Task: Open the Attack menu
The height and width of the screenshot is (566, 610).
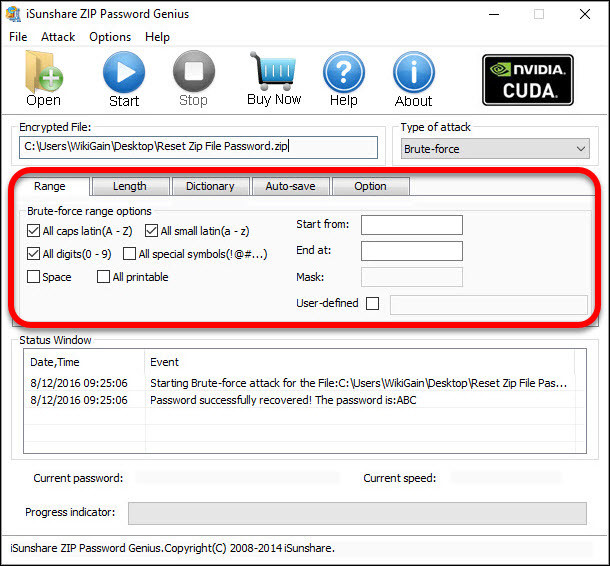Action: tap(58, 37)
